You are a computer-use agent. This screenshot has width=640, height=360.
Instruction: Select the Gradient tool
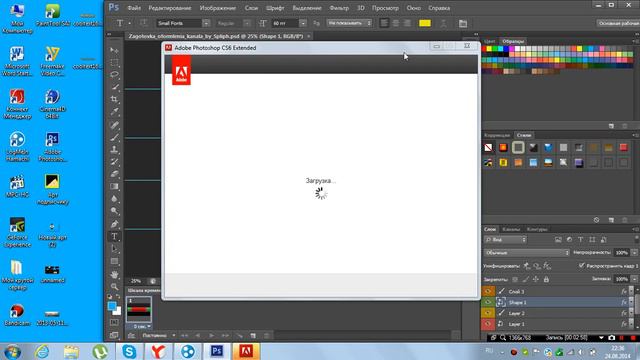click(115, 187)
